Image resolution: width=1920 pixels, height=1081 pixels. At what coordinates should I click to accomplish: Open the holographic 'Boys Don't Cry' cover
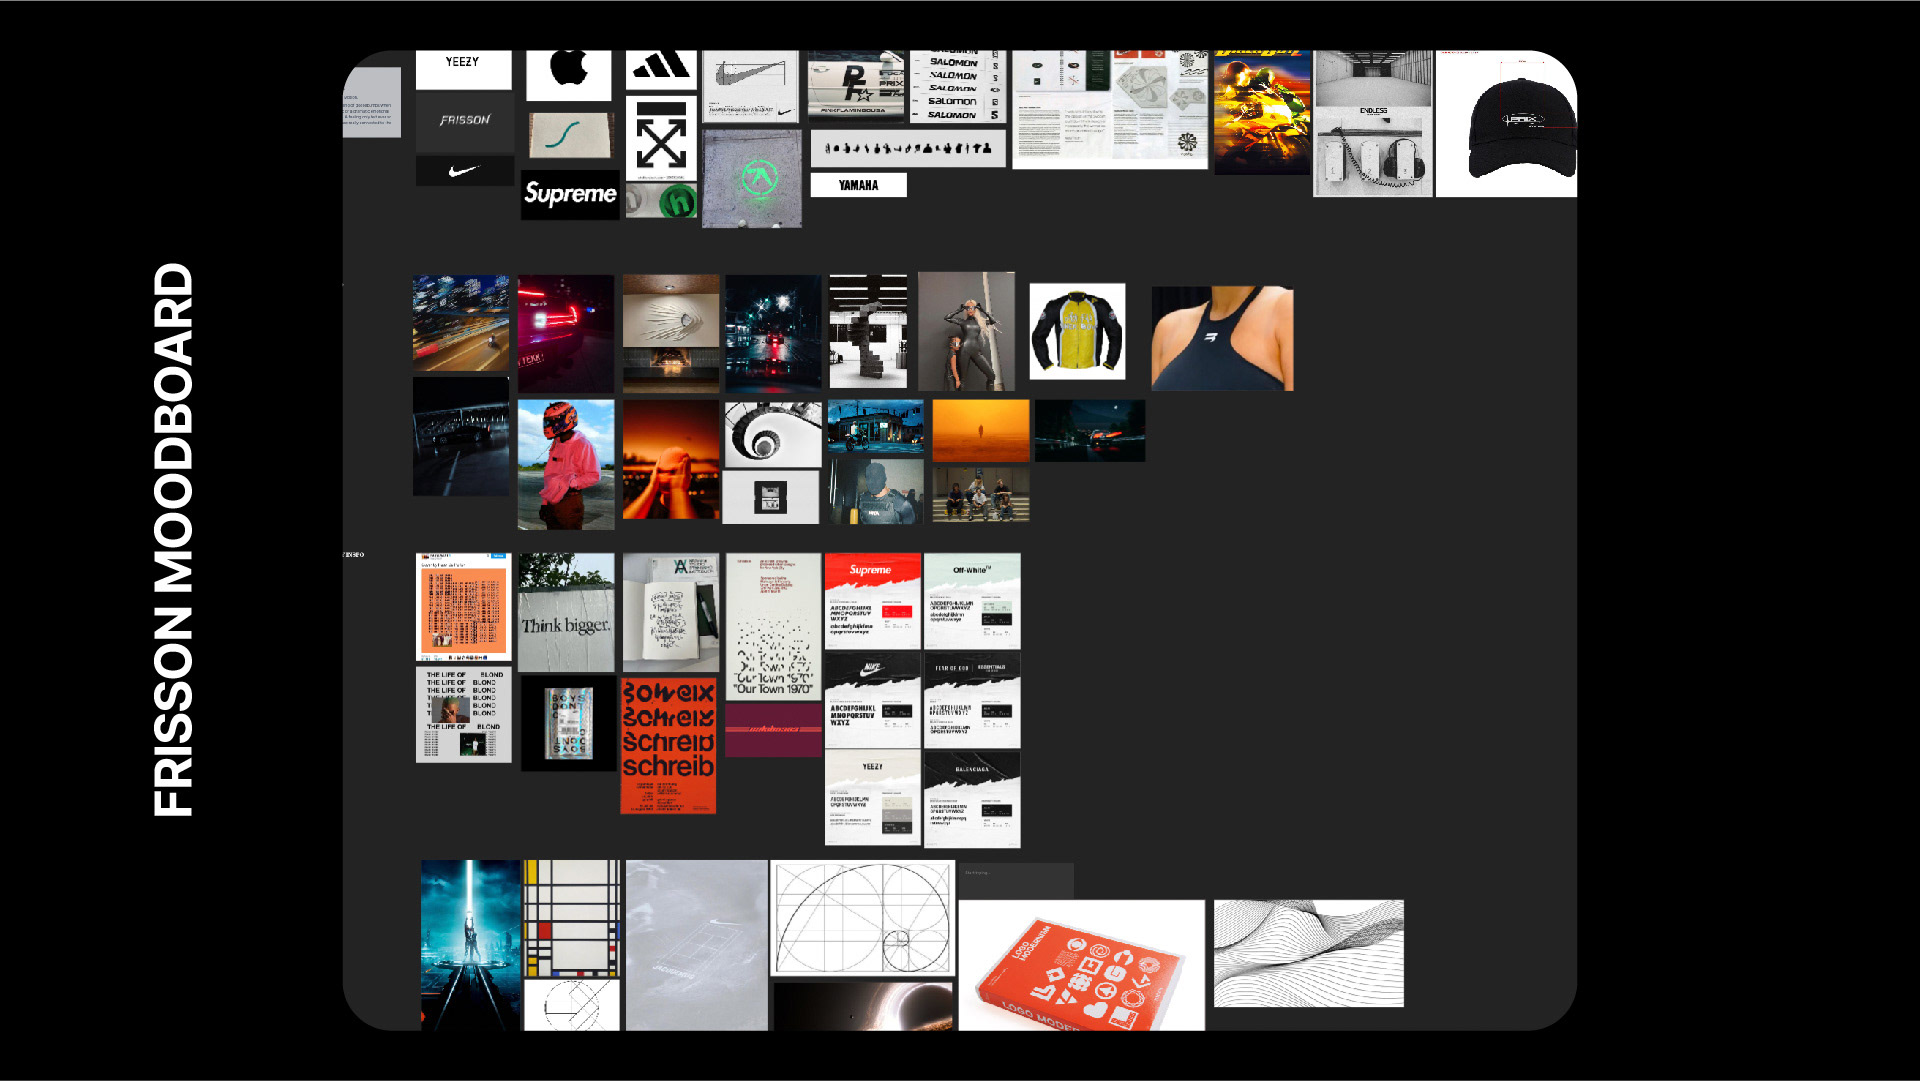pyautogui.click(x=569, y=723)
